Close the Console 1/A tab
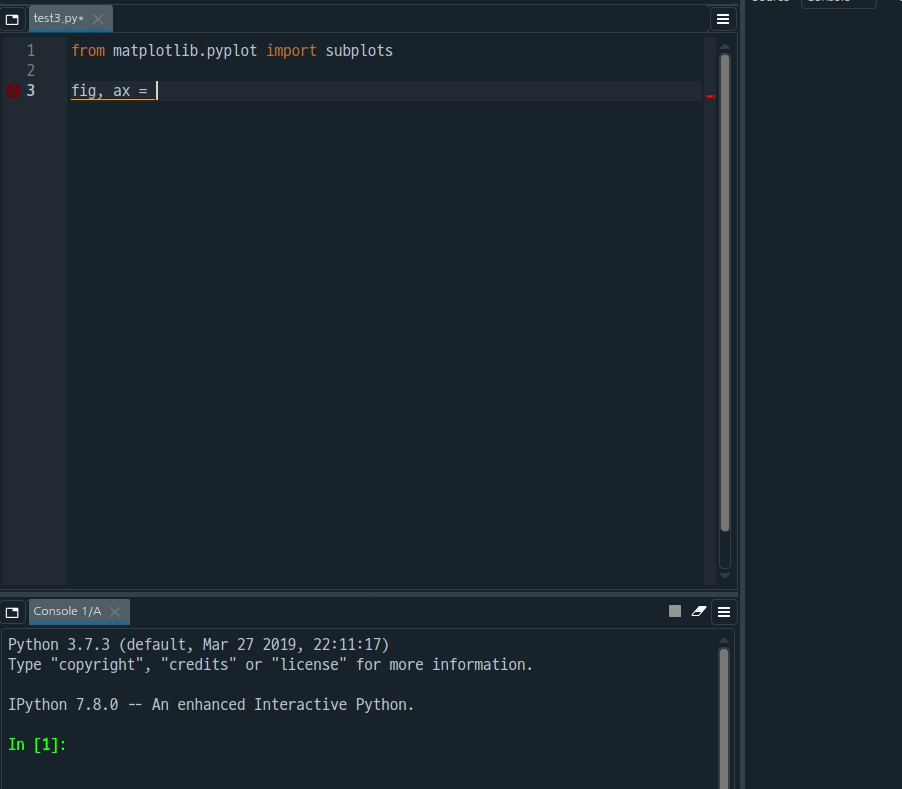 pos(113,611)
